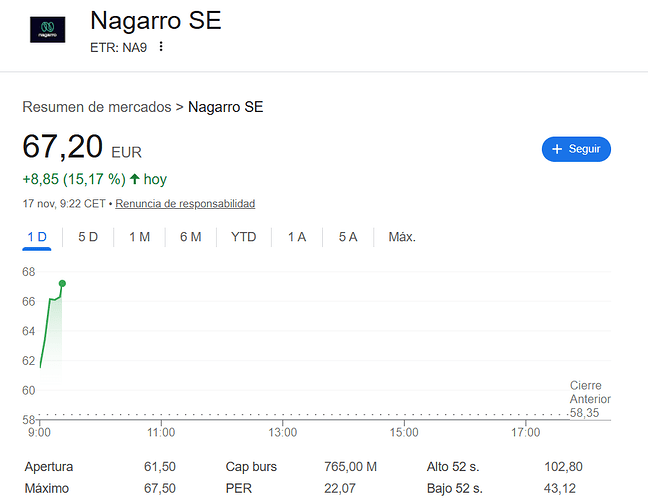Click the Nagarro SE page title
Image resolution: width=648 pixels, height=500 pixels.
[156, 20]
